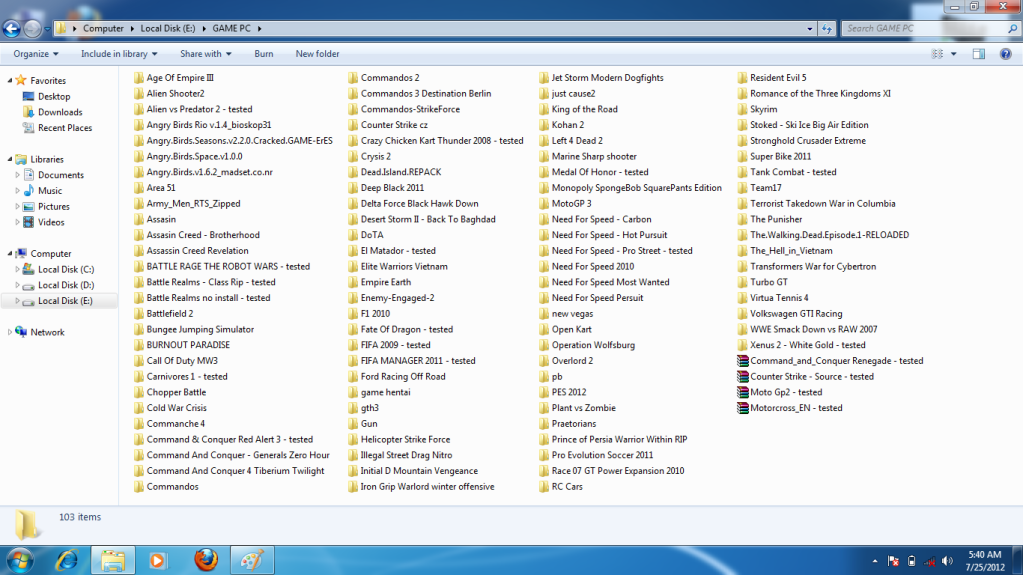
Task: Show the preview pane icon
Action: pyautogui.click(x=979, y=54)
